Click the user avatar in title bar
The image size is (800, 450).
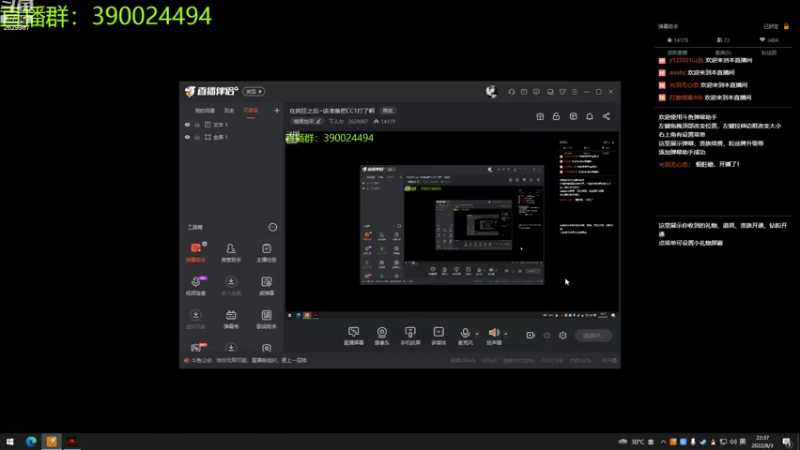pyautogui.click(x=491, y=91)
